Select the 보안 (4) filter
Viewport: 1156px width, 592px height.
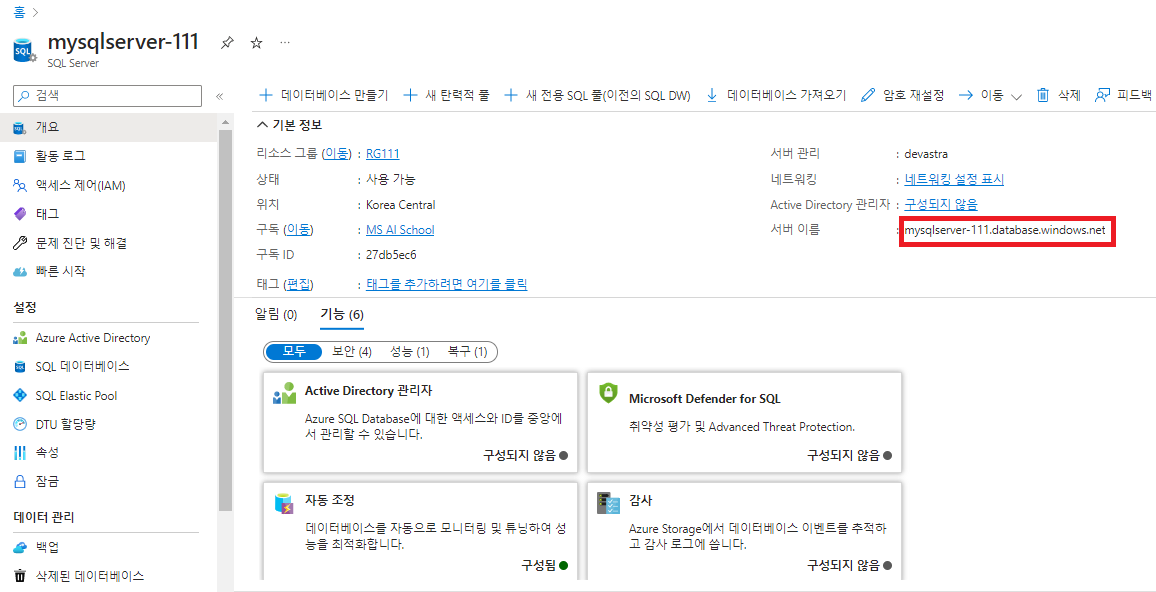(x=352, y=352)
